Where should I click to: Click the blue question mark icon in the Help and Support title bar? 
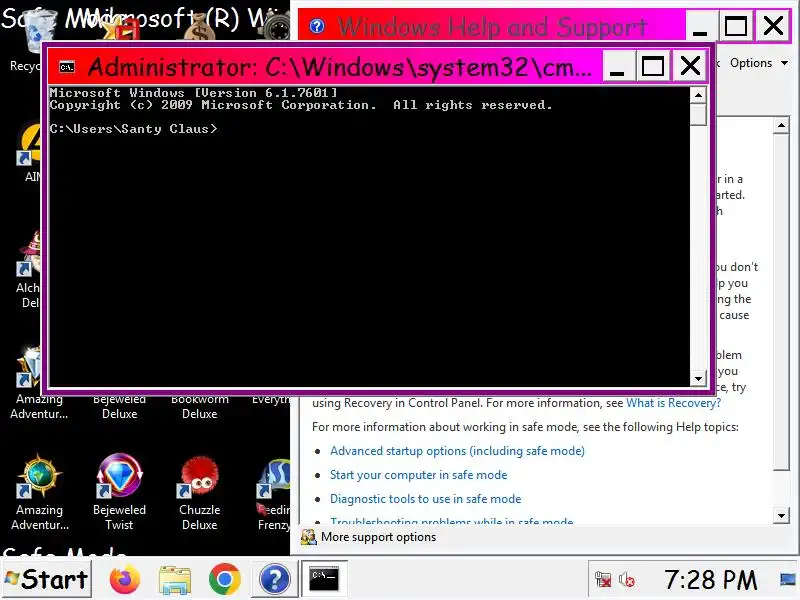point(317,26)
